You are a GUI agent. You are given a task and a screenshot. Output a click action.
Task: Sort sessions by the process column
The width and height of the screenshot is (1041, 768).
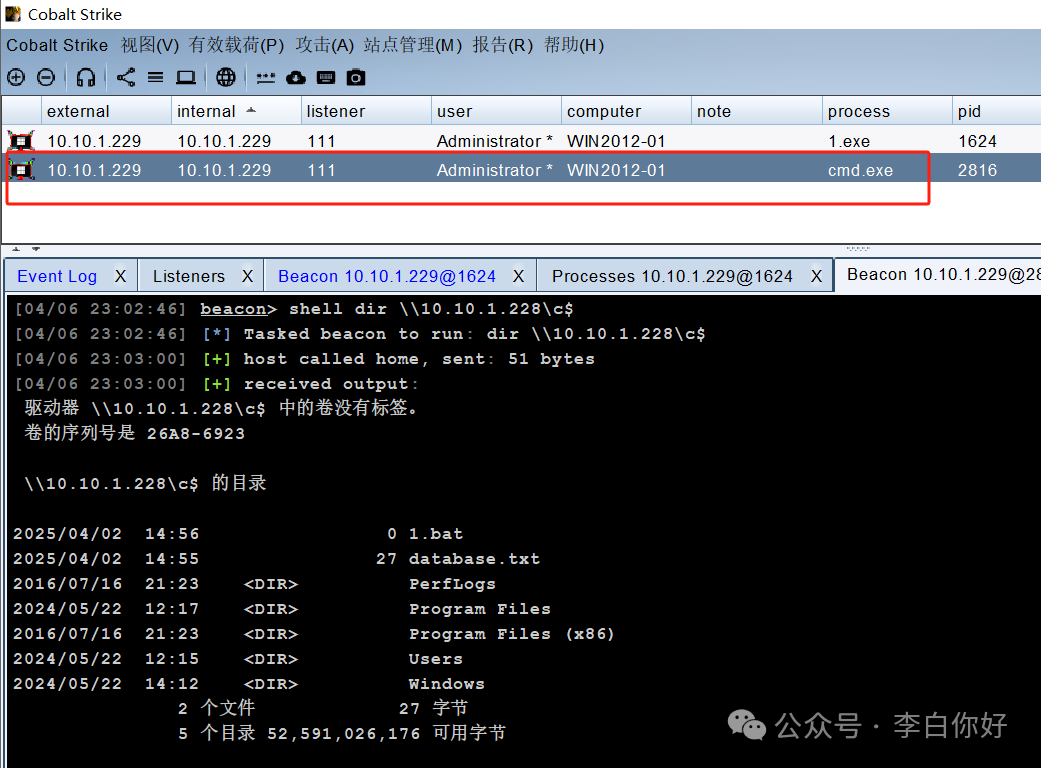tap(887, 111)
